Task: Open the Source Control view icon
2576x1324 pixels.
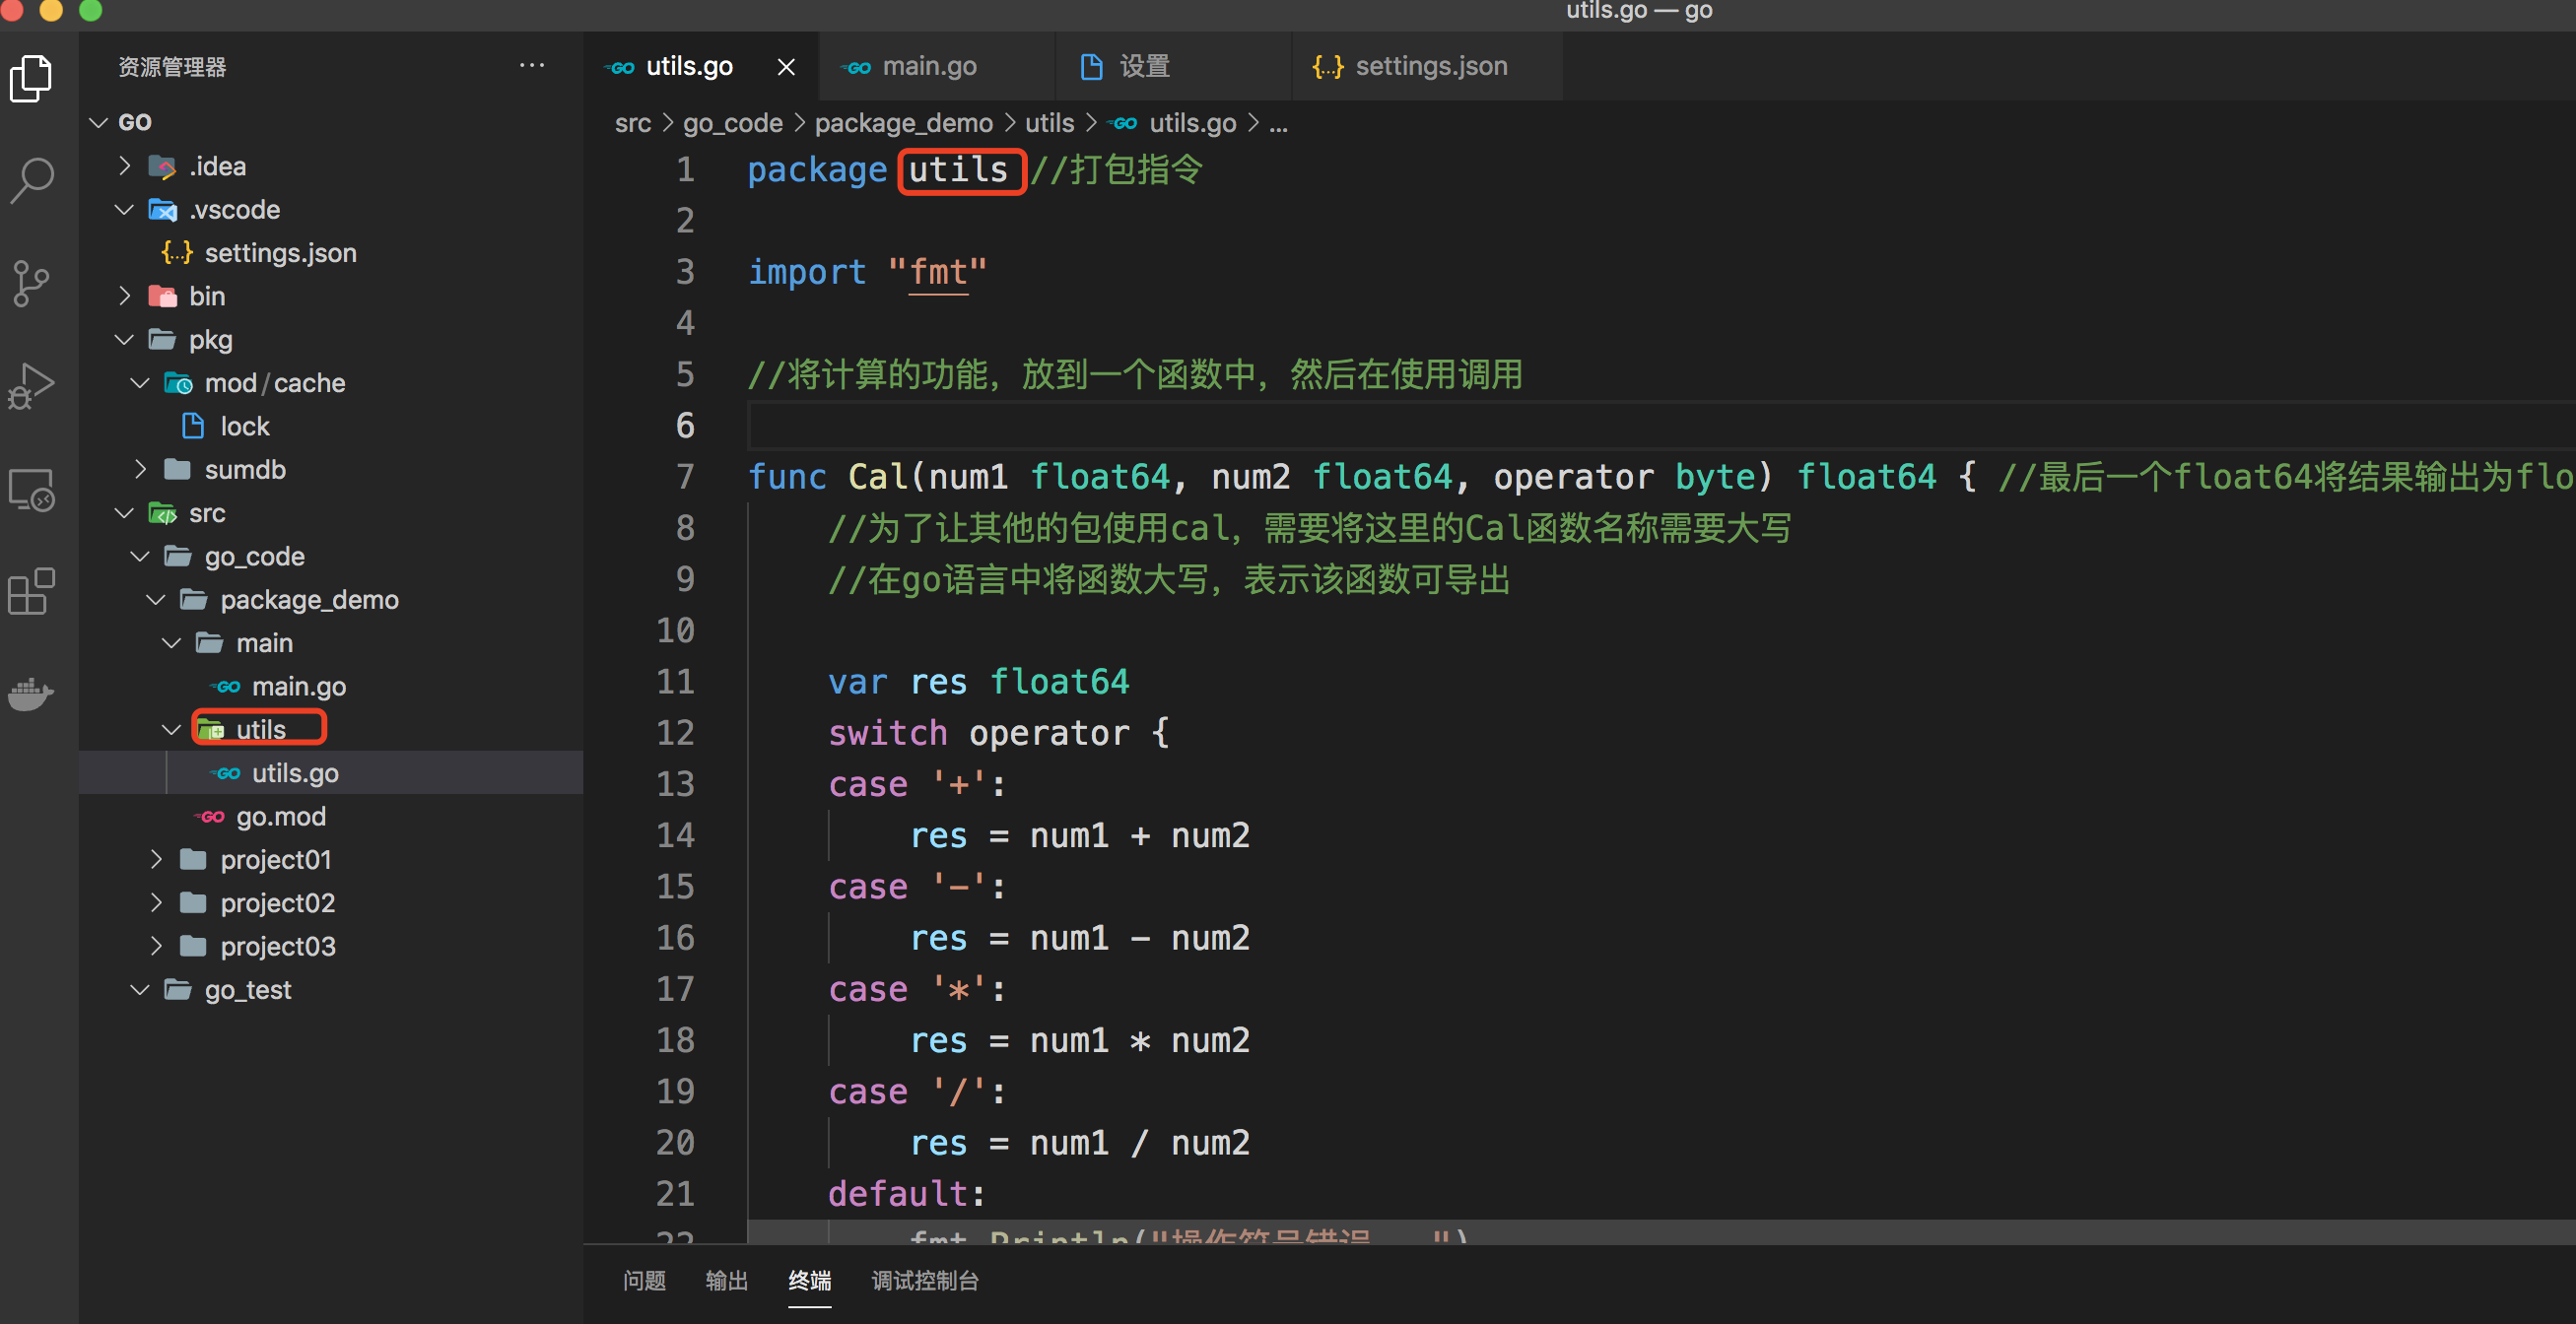Action: point(32,284)
